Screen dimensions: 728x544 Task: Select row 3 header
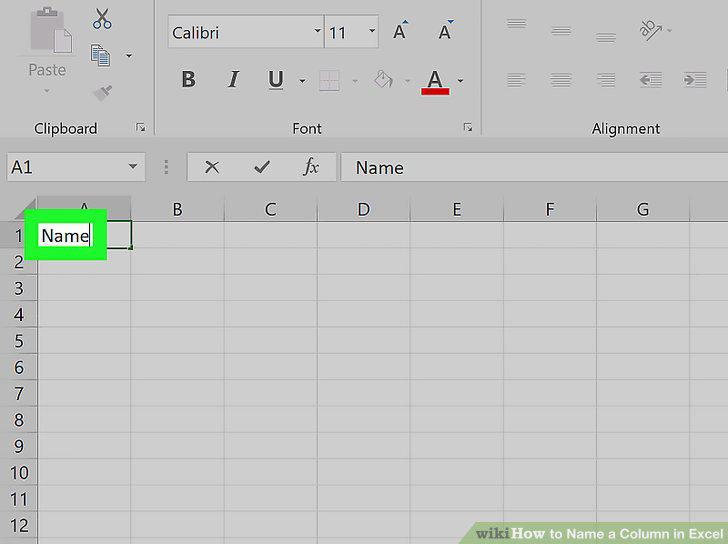(19, 288)
